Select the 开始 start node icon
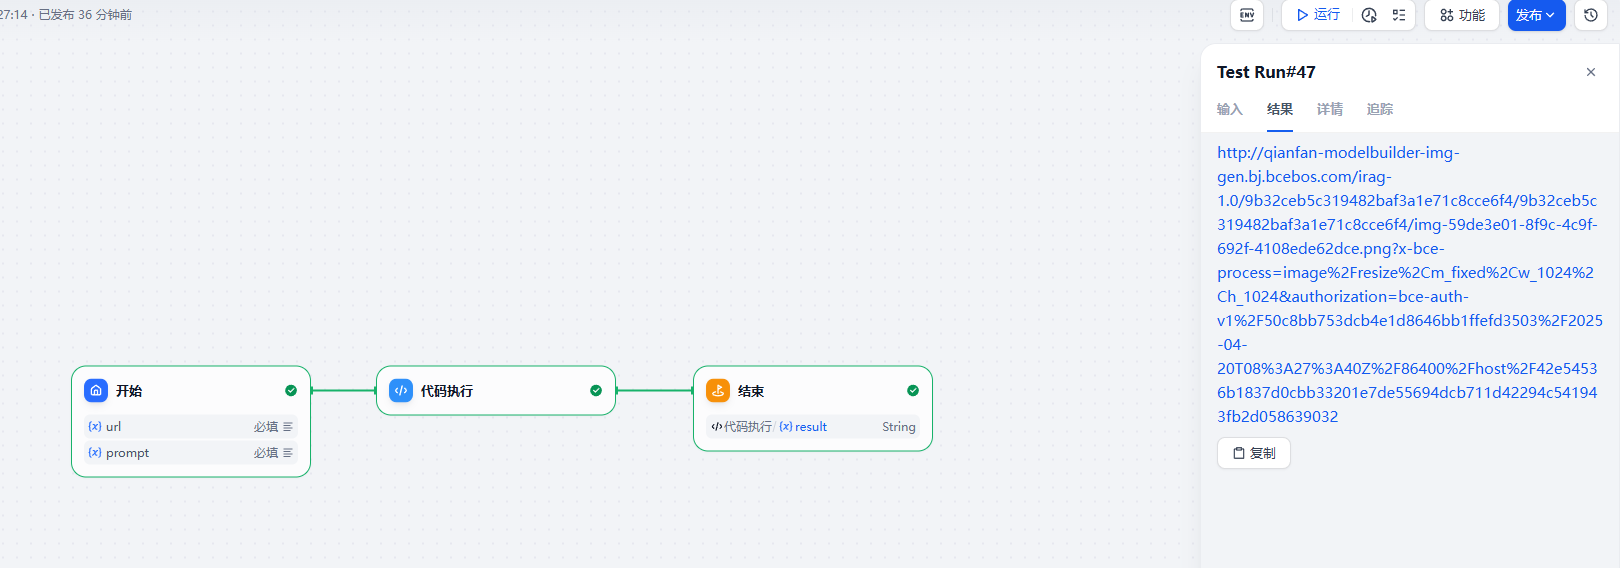This screenshot has width=1620, height=568. coord(96,391)
